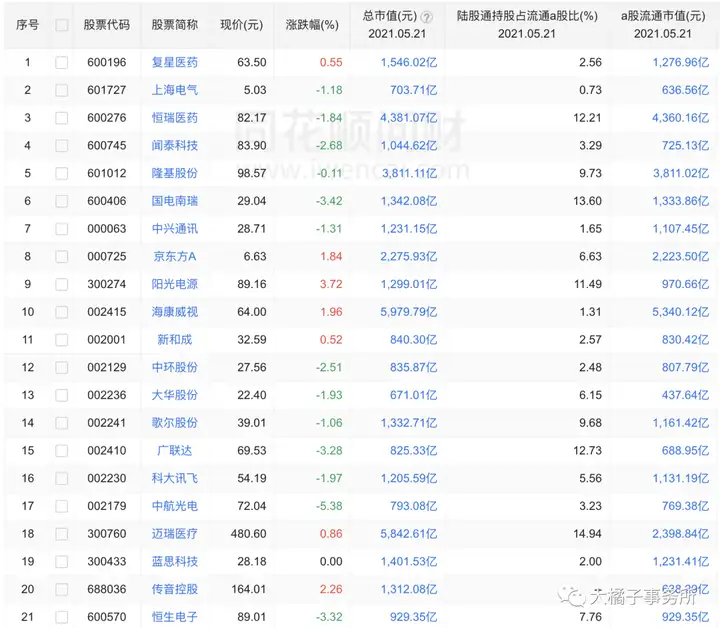Open stock link 歌尔股份
The width and height of the screenshot is (720, 628).
pos(174,423)
